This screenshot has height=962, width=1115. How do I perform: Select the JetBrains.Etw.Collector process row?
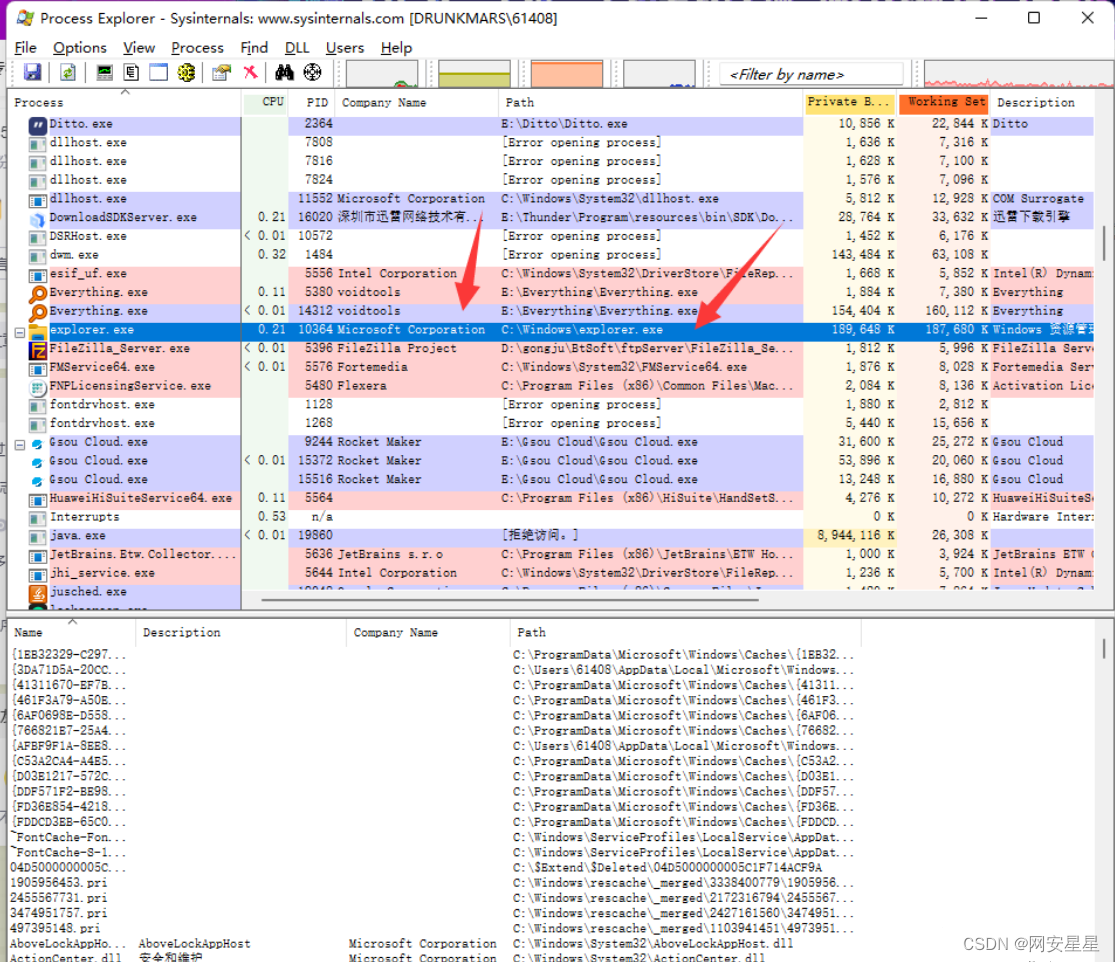click(550, 554)
